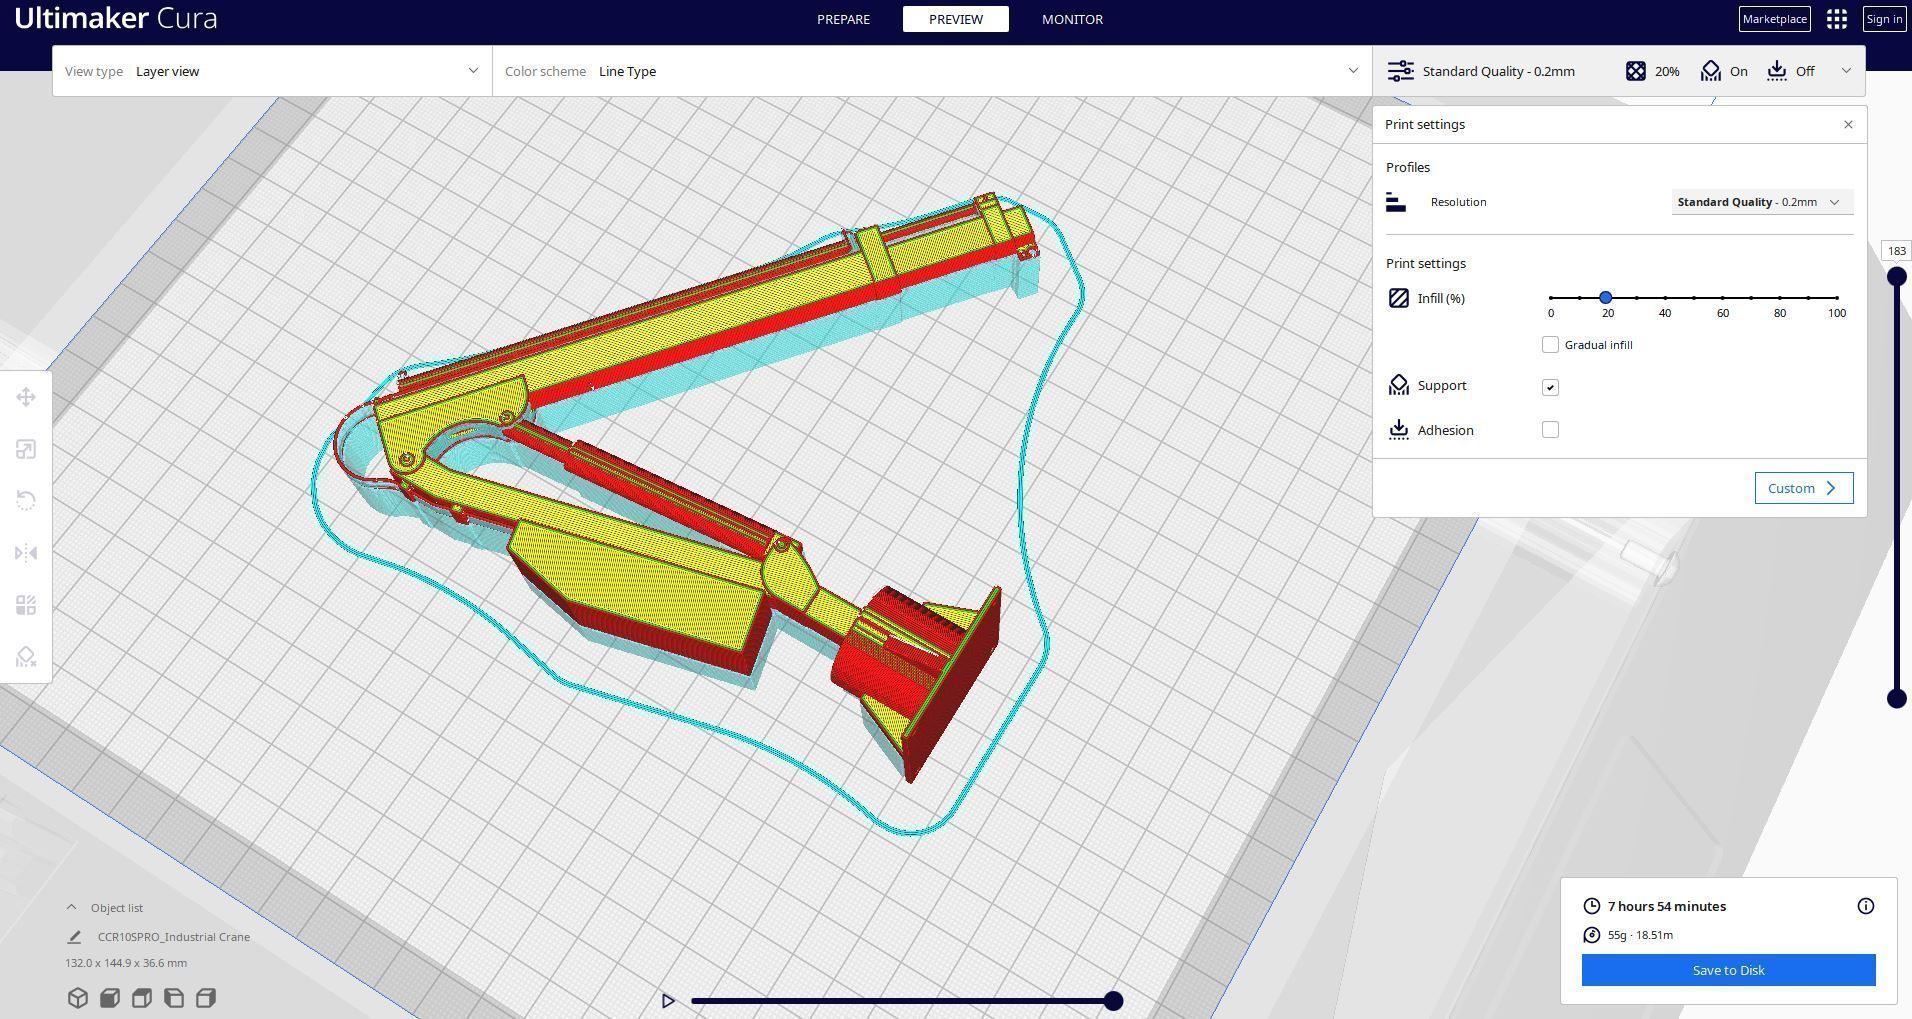Click the layer slider upper handle
The height and width of the screenshot is (1019, 1912).
coord(1896,277)
